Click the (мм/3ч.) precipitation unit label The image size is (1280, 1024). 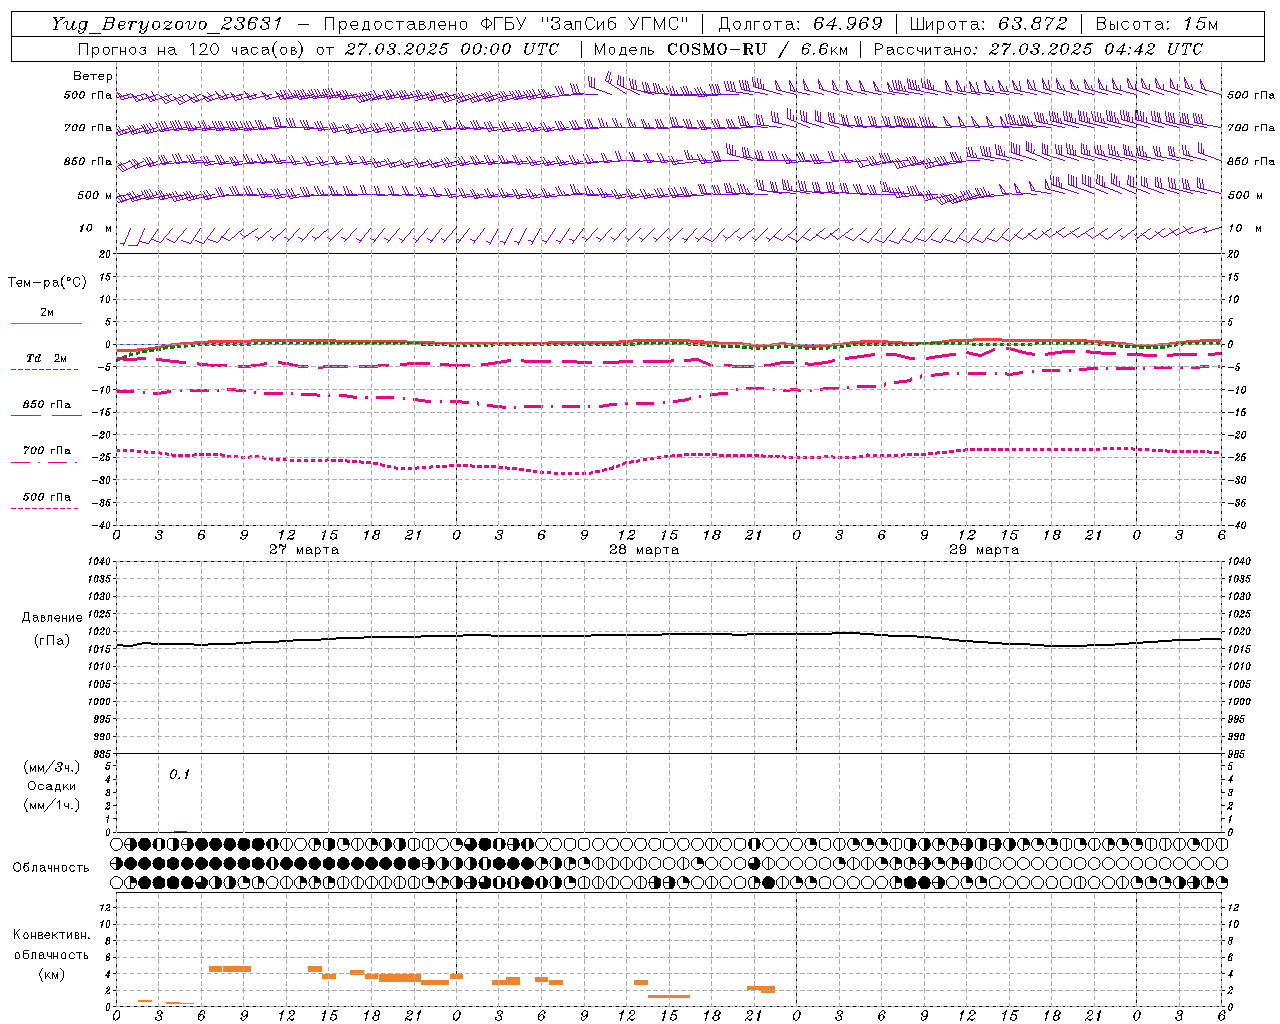pos(52,767)
